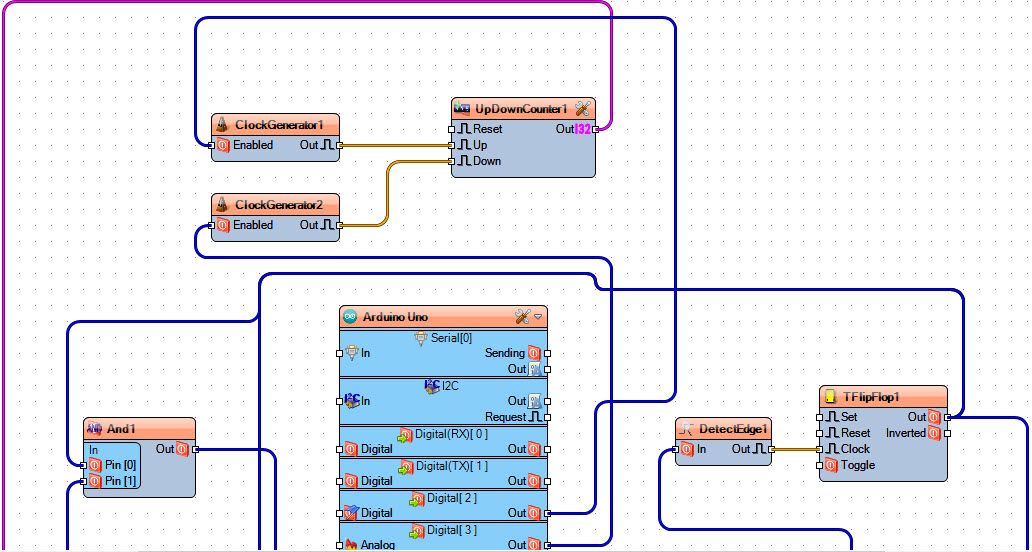Expand Arduino Uno dropdown arrow

[x=538, y=317]
